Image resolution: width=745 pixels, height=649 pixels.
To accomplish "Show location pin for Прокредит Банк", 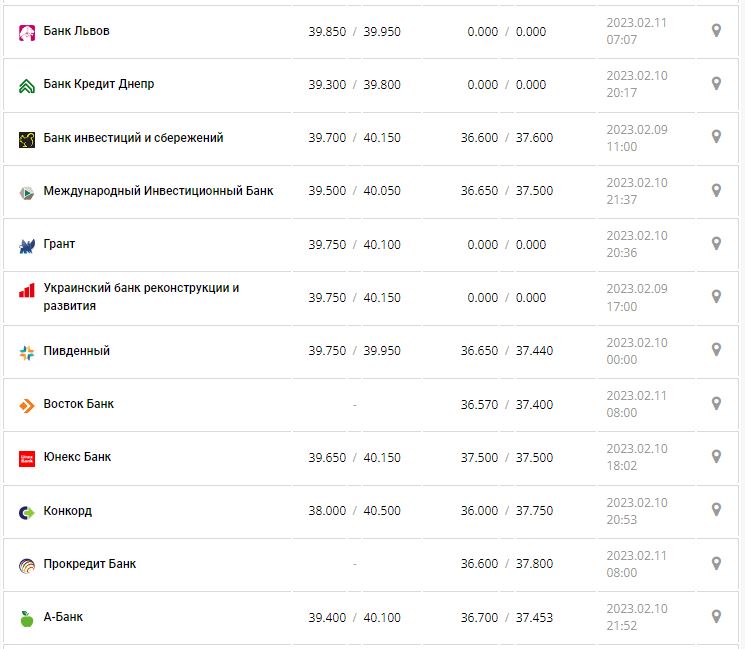I will (716, 563).
